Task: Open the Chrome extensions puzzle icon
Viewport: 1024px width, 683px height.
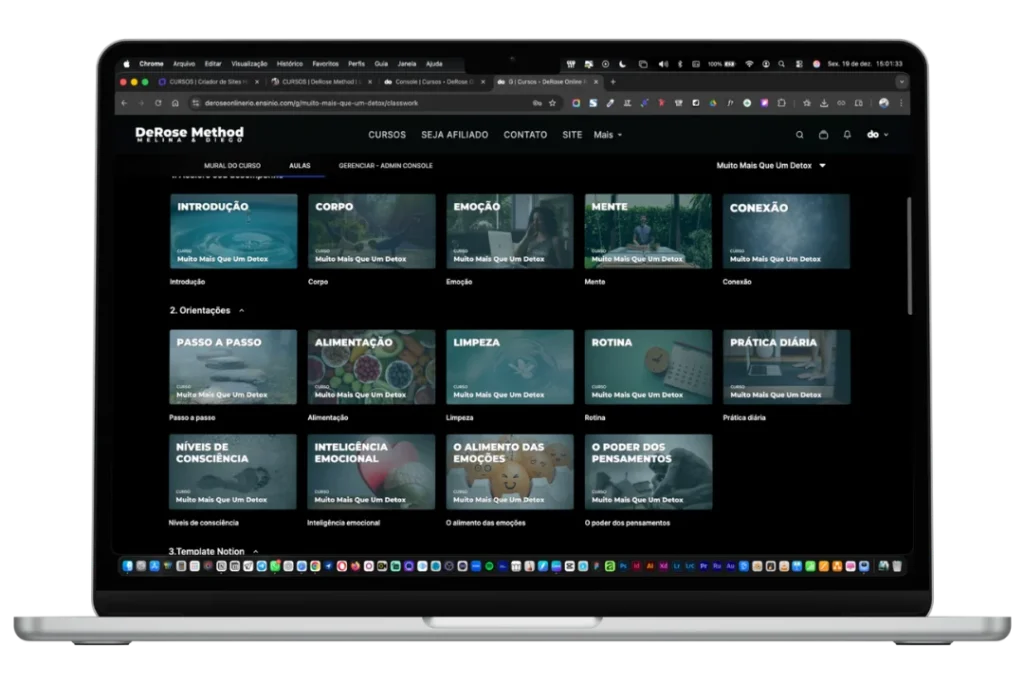Action: click(x=782, y=103)
